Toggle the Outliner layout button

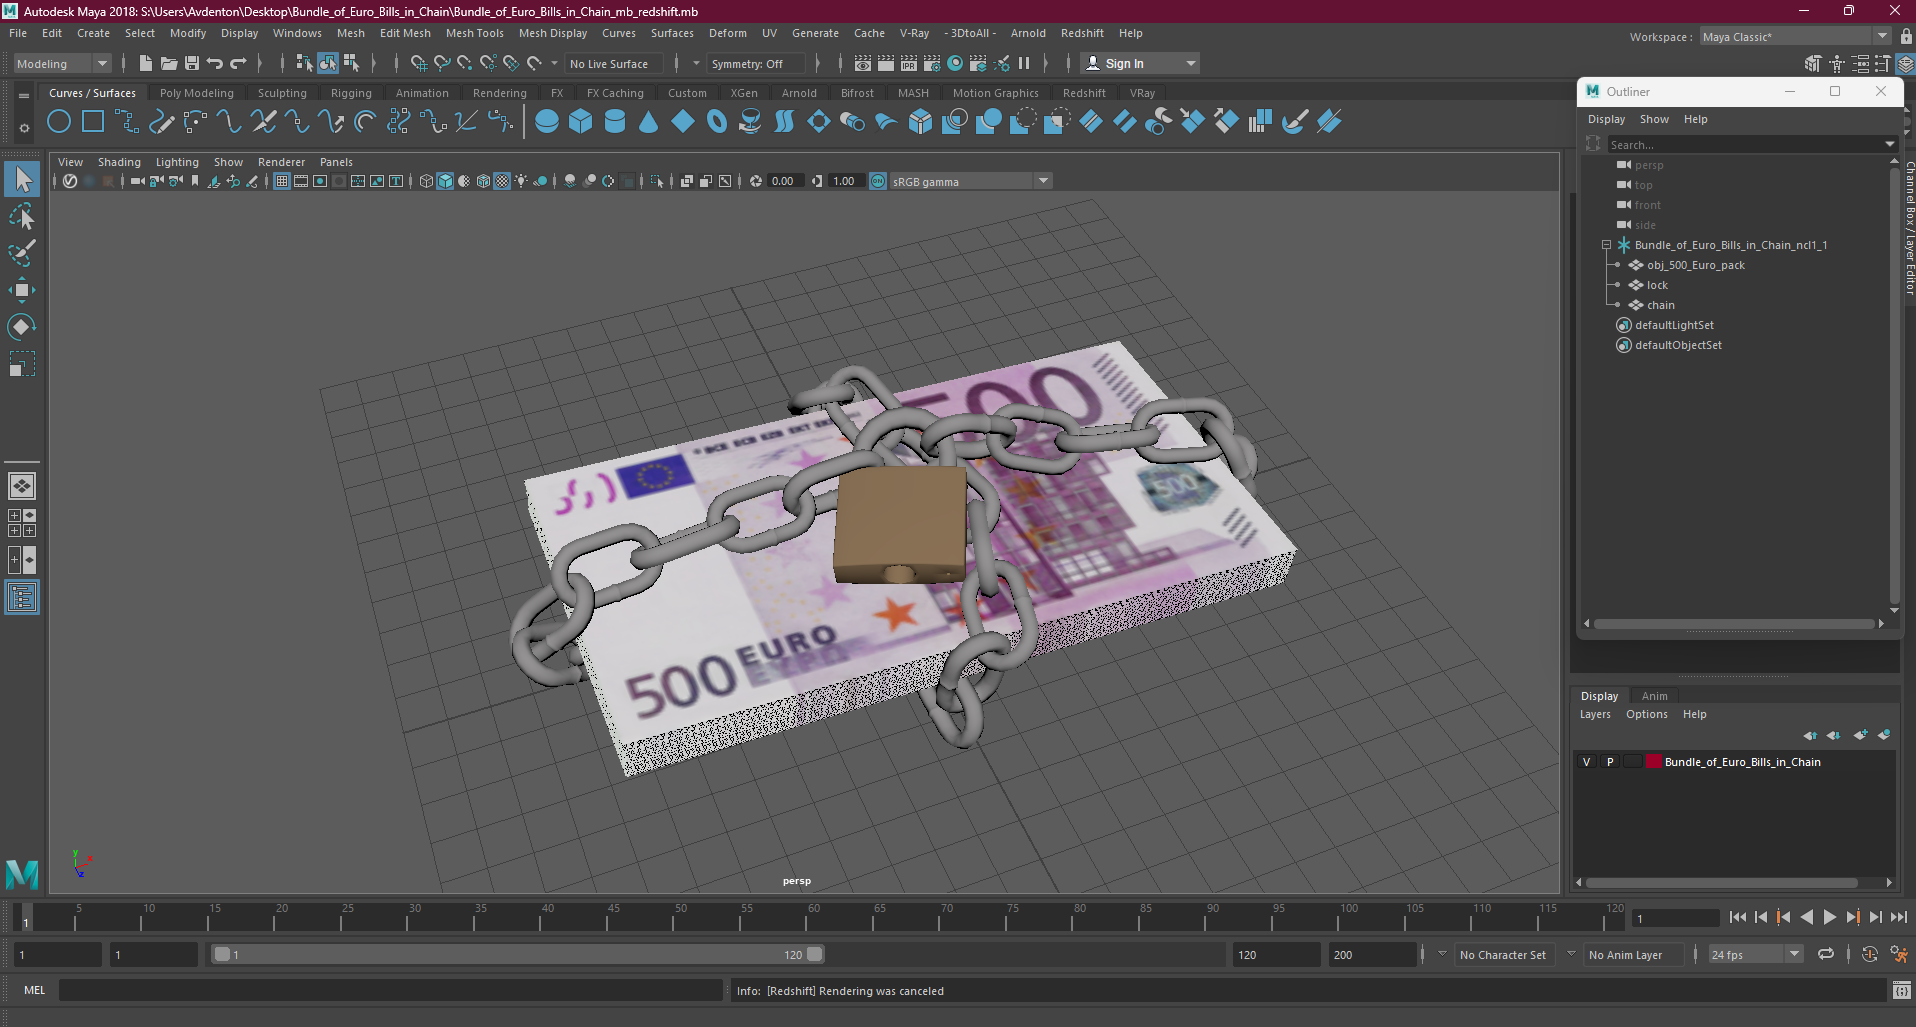pyautogui.click(x=22, y=597)
